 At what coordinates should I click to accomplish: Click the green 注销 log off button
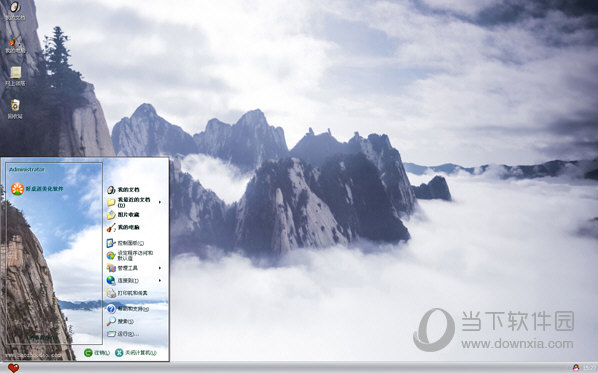click(x=97, y=353)
